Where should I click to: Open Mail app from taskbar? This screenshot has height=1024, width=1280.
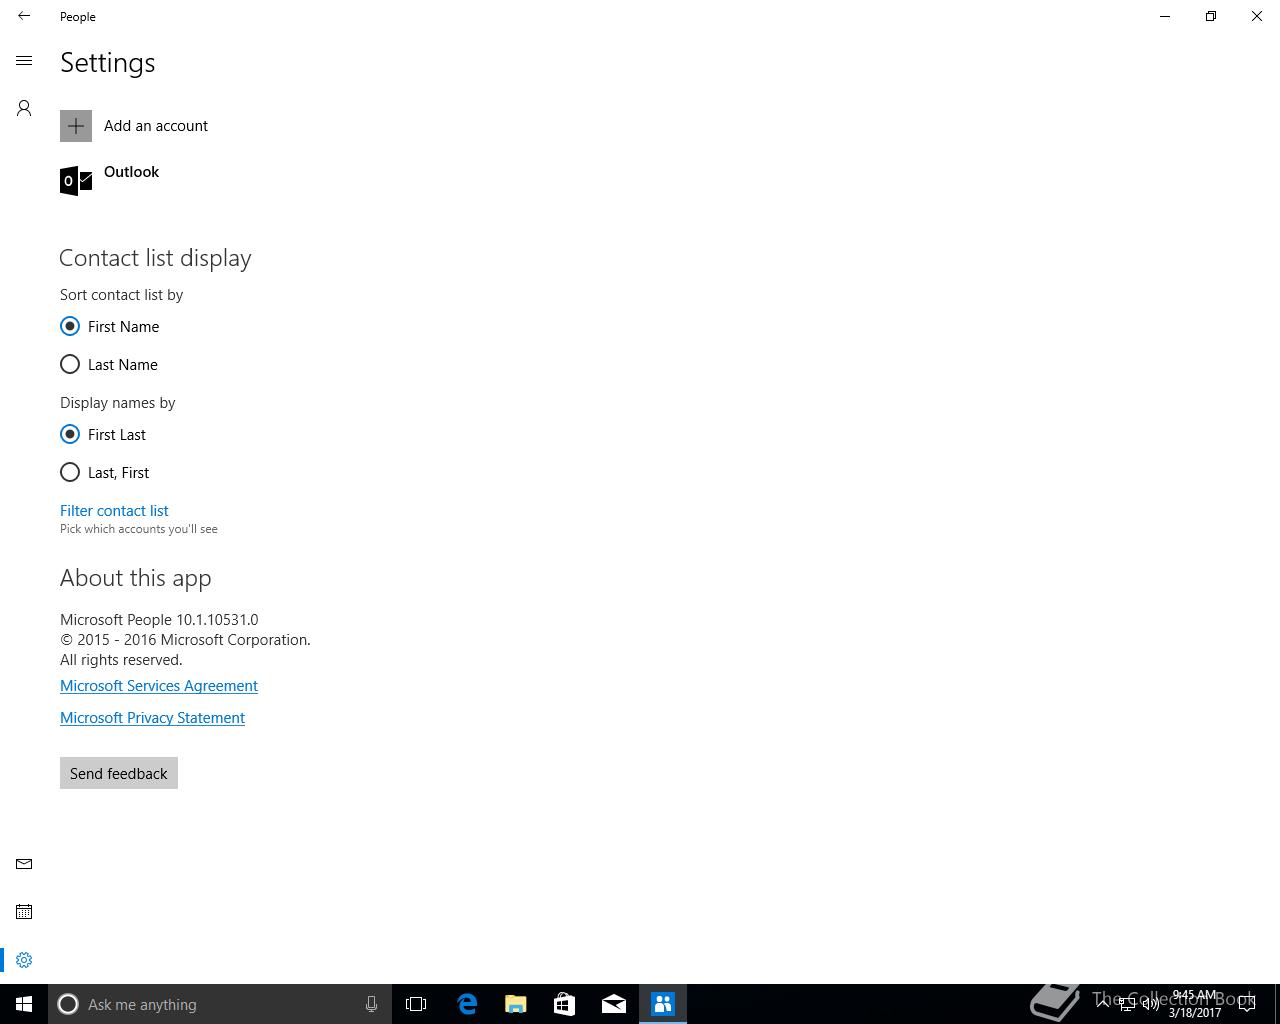point(614,1004)
